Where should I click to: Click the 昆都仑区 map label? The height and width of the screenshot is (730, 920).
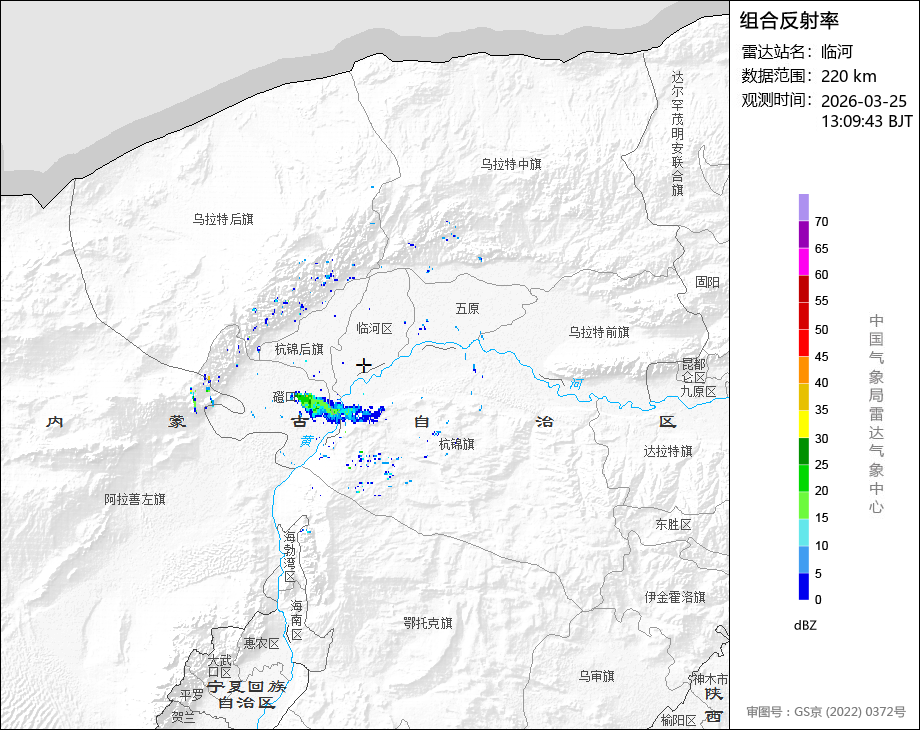[x=694, y=371]
